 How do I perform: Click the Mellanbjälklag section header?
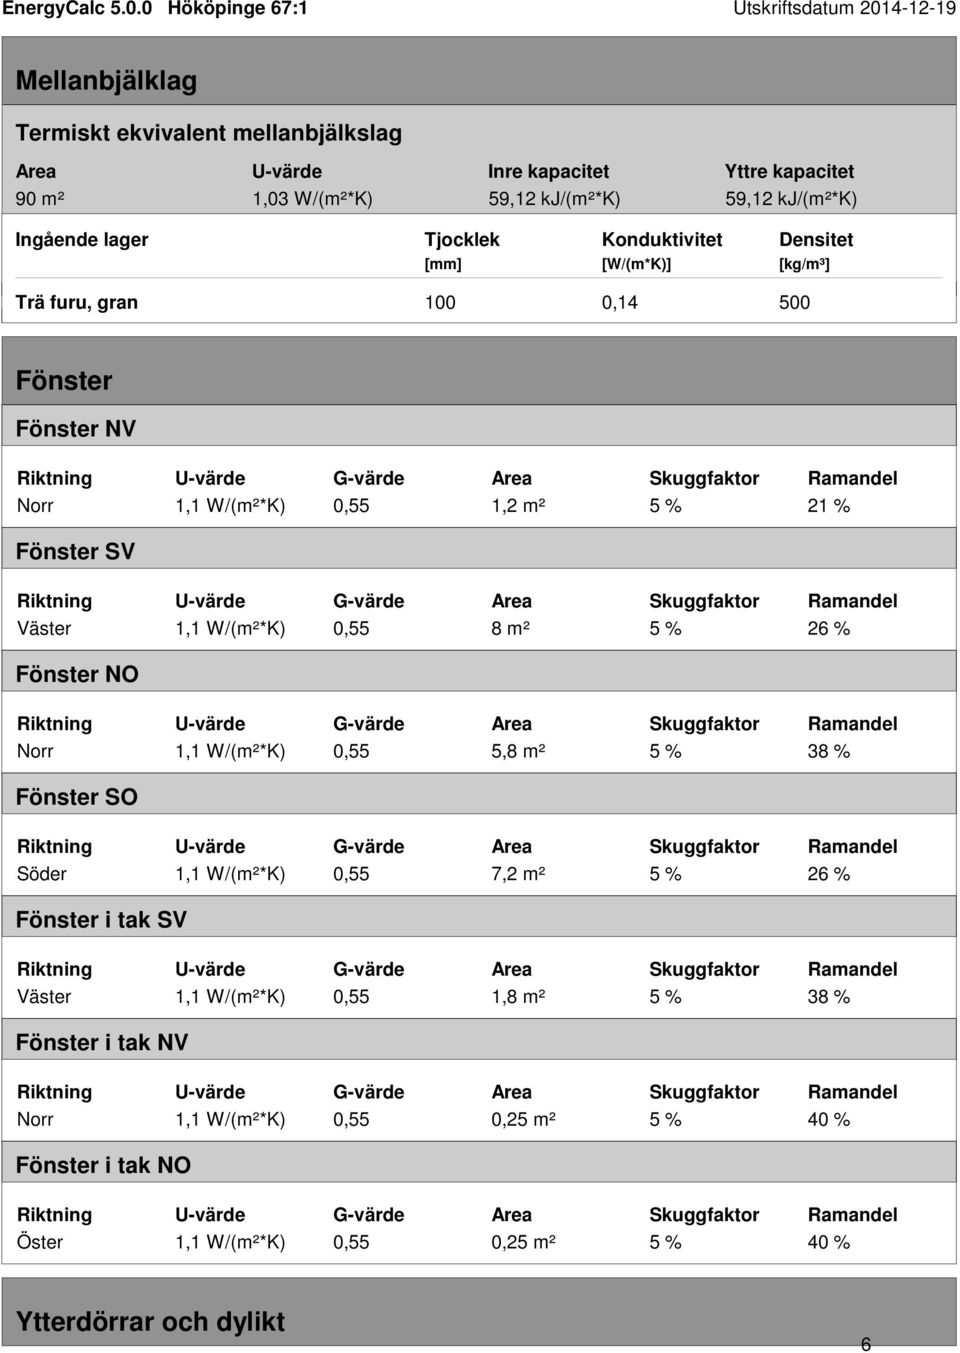pos(107,80)
